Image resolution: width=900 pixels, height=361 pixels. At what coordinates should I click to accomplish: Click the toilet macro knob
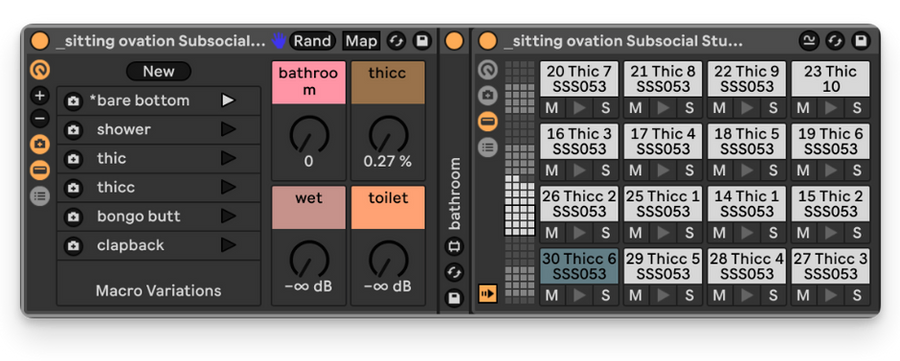click(x=388, y=259)
